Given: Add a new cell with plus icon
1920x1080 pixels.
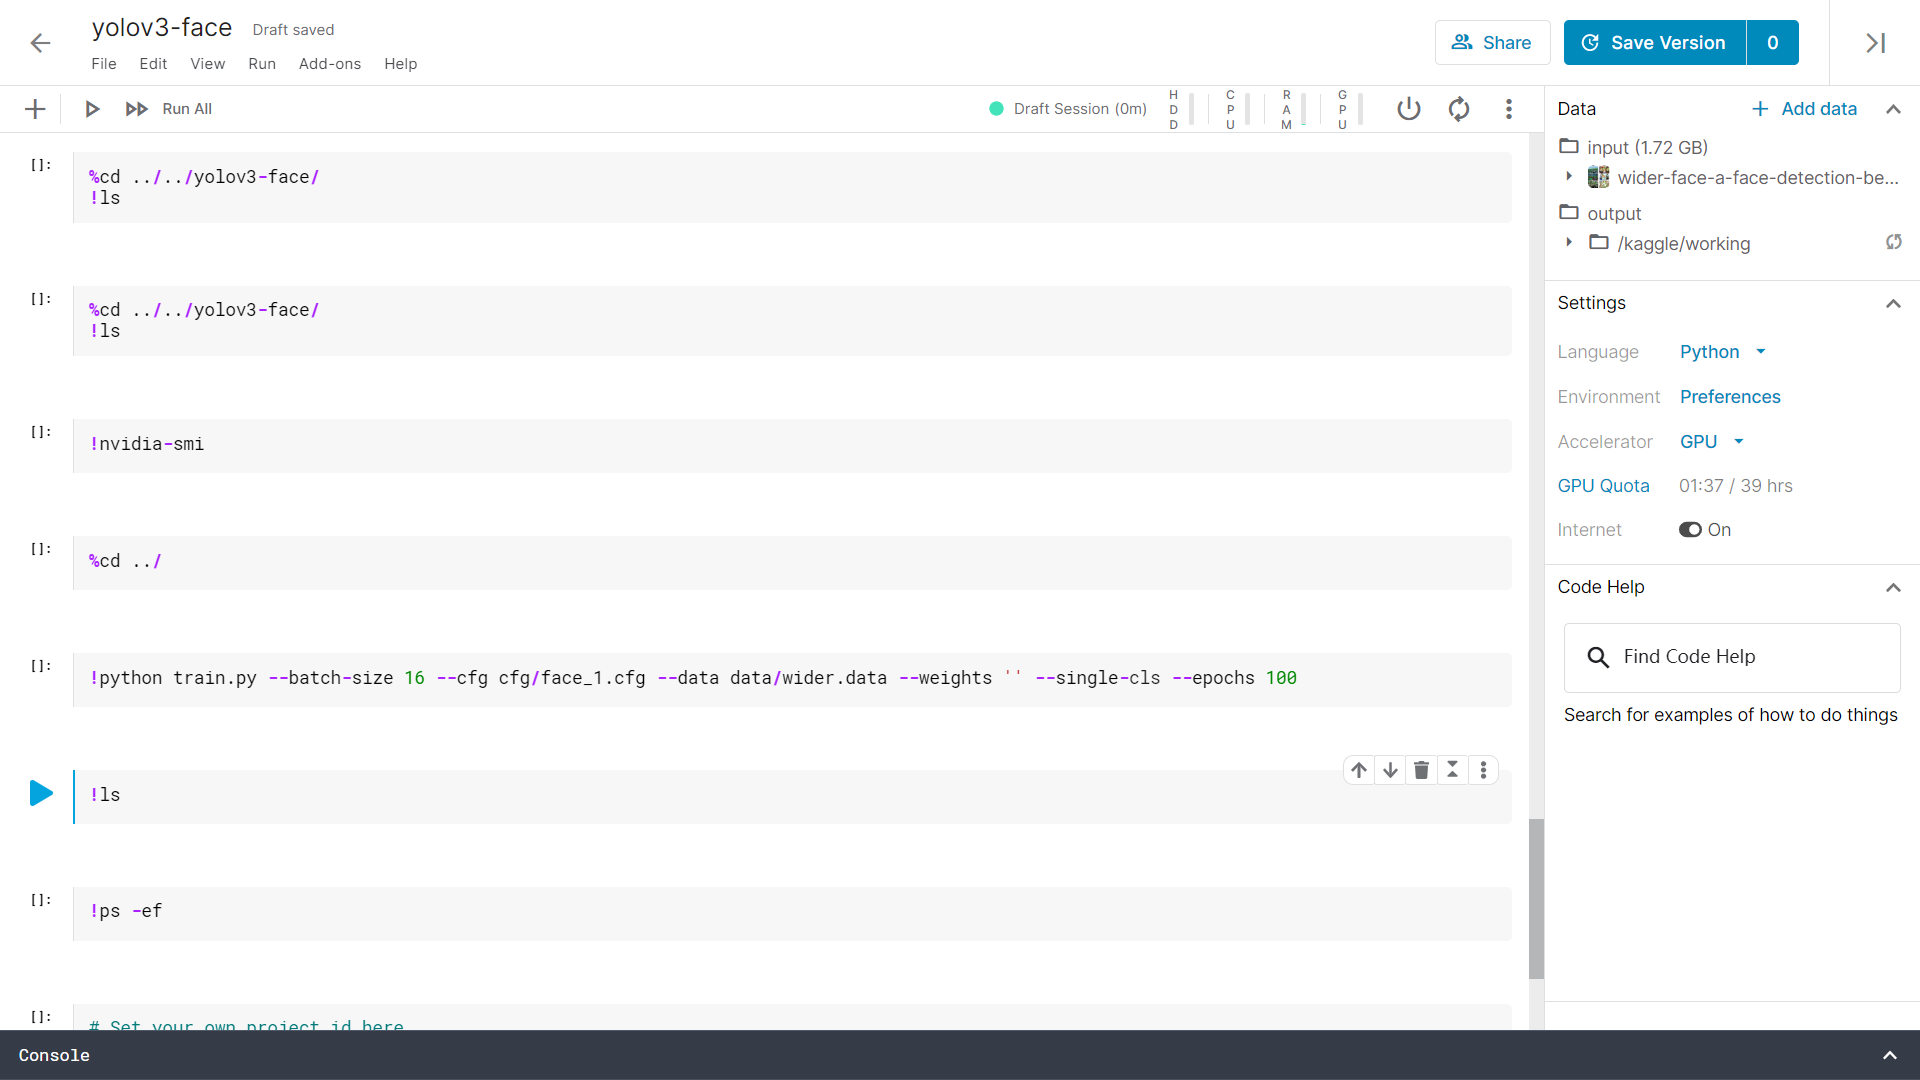Looking at the screenshot, I should pyautogui.click(x=35, y=109).
